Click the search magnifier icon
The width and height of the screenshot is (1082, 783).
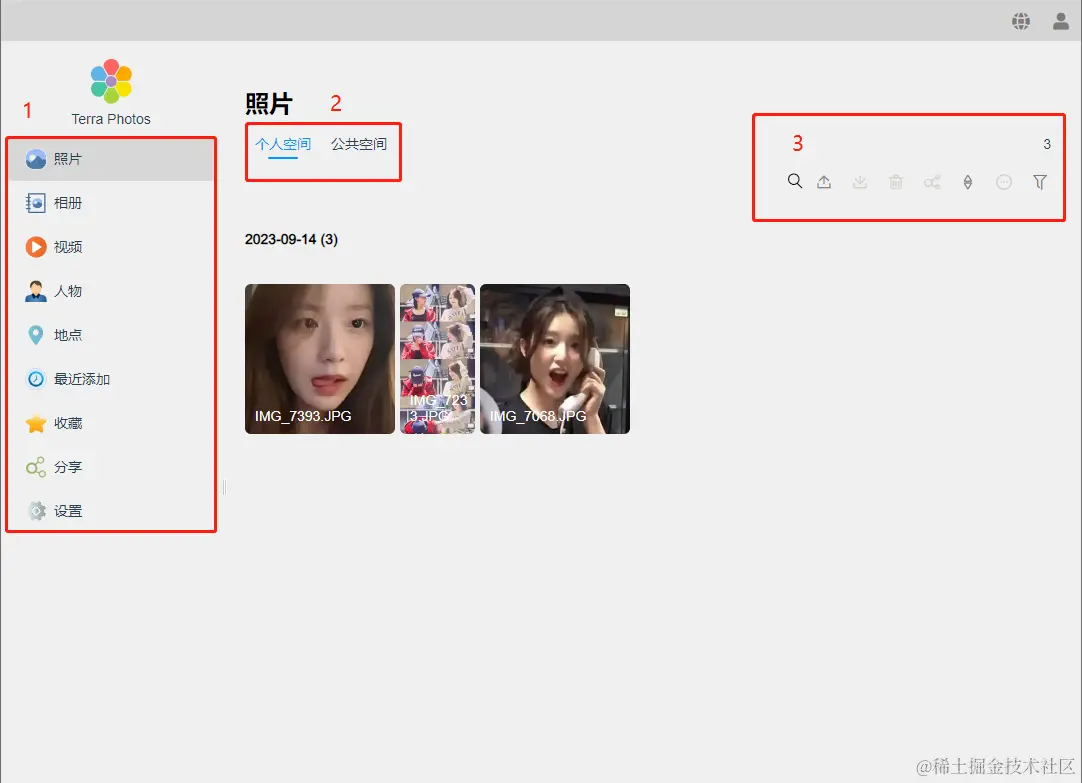pyautogui.click(x=795, y=181)
